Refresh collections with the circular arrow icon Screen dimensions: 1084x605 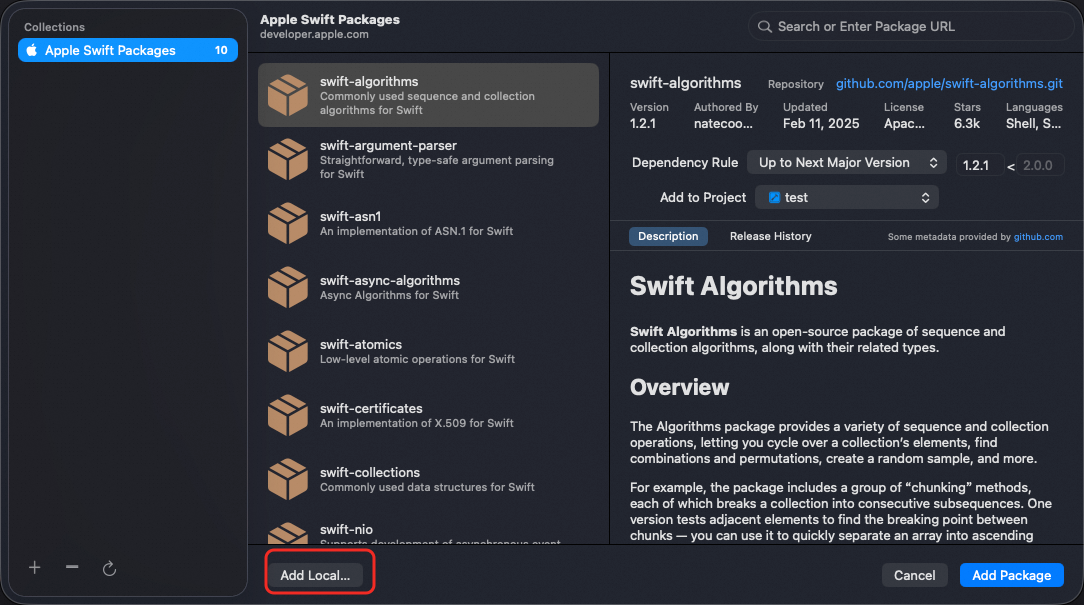(109, 568)
